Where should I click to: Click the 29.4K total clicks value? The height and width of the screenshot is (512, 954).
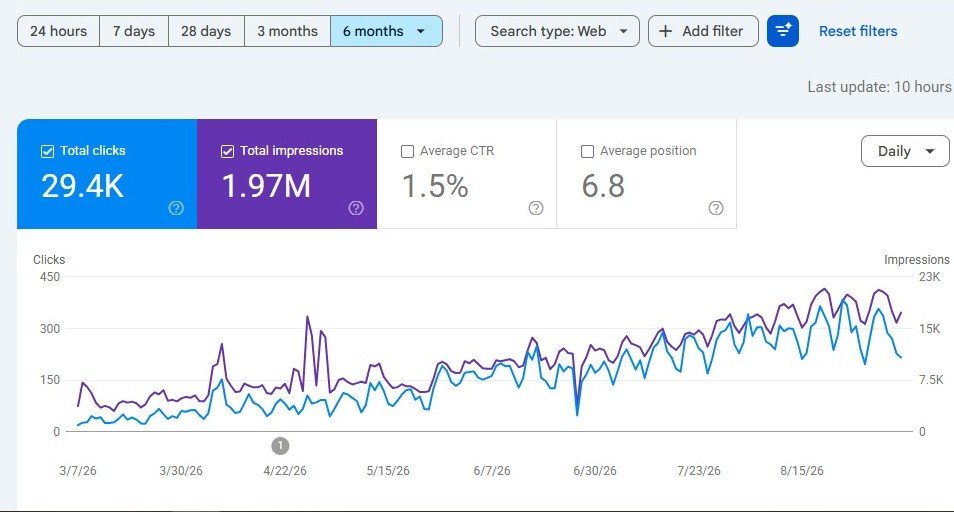(83, 186)
